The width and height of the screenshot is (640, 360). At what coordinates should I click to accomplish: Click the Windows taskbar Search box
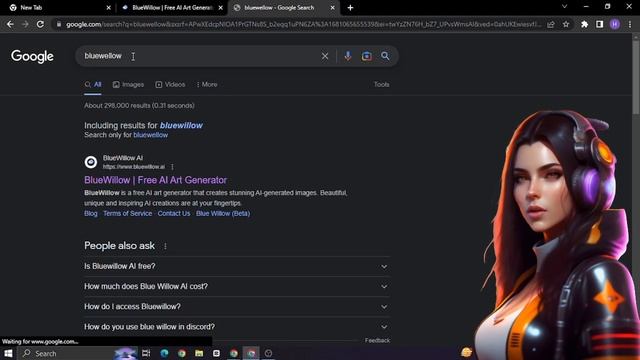click(x=78, y=353)
